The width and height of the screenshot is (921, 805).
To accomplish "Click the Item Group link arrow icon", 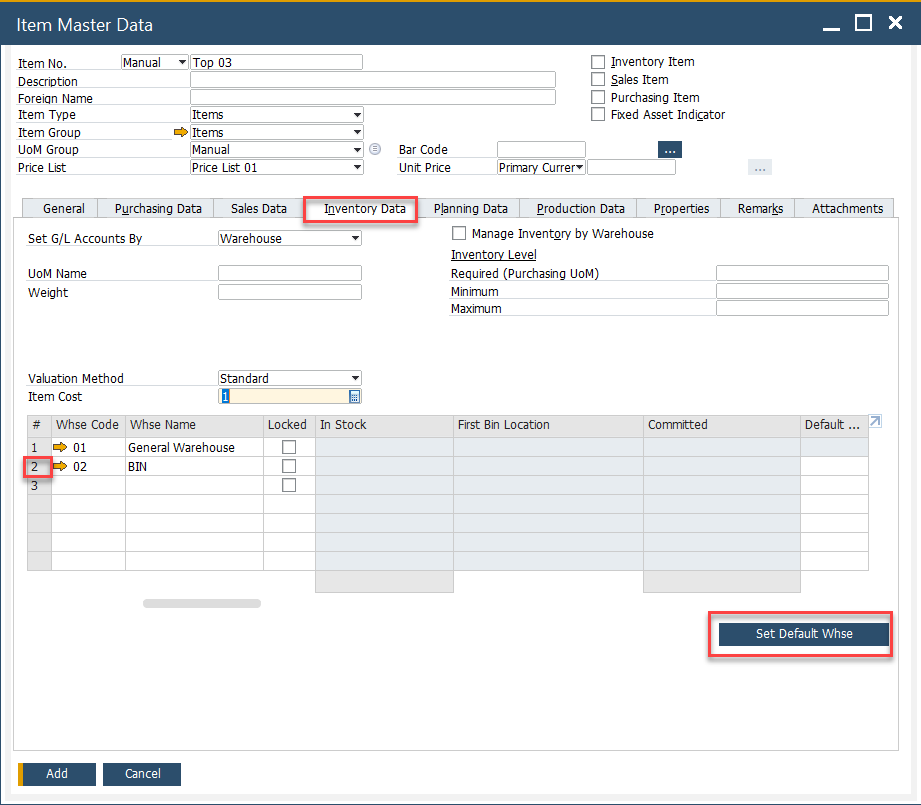I will click(x=180, y=132).
